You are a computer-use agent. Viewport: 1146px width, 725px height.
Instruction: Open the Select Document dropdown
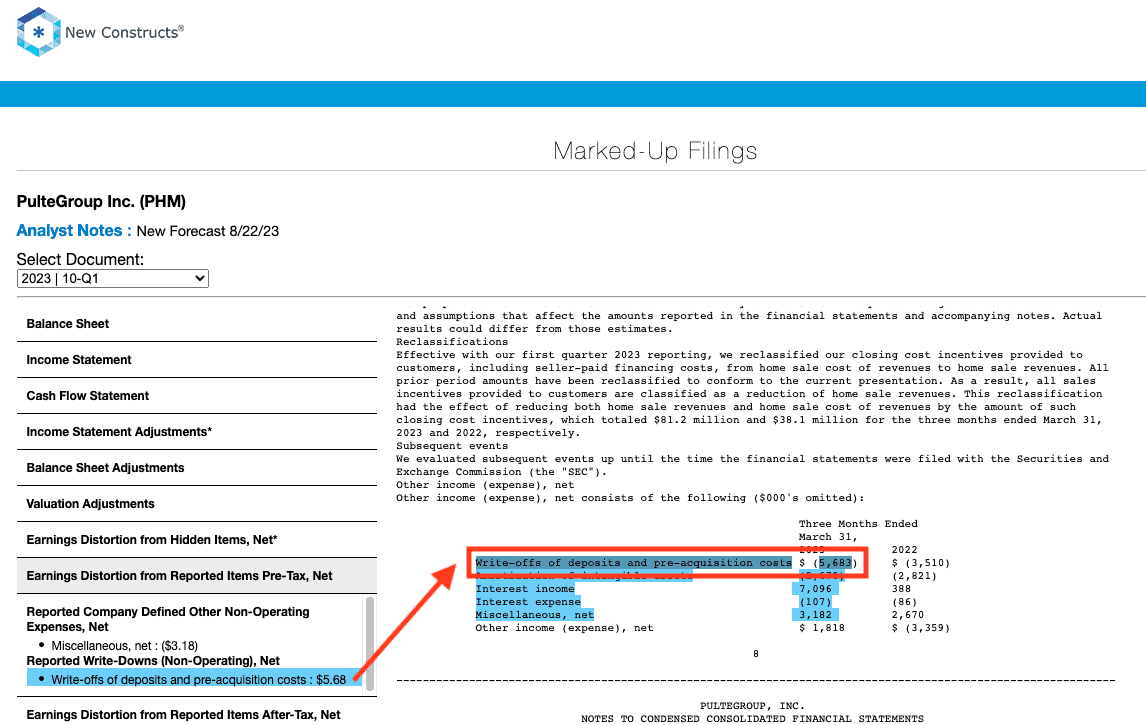(x=113, y=278)
